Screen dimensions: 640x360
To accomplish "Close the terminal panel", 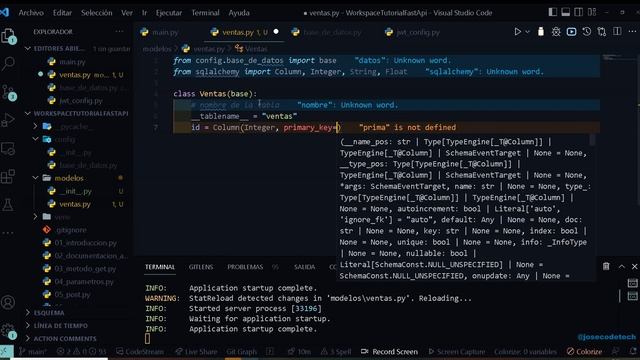I will click(634, 267).
